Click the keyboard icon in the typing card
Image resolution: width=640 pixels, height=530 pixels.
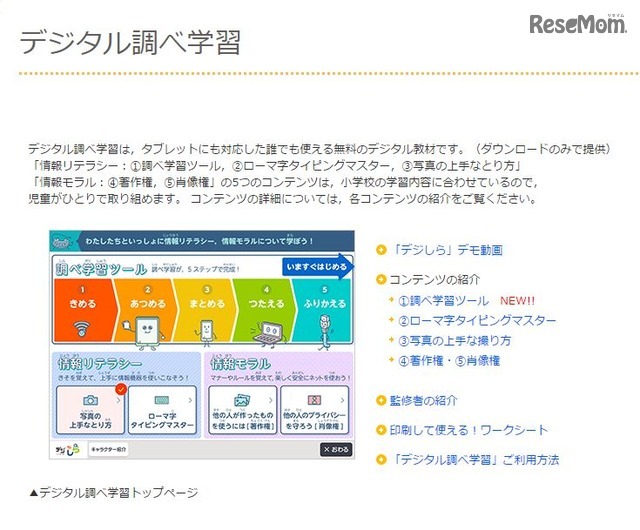pos(162,400)
